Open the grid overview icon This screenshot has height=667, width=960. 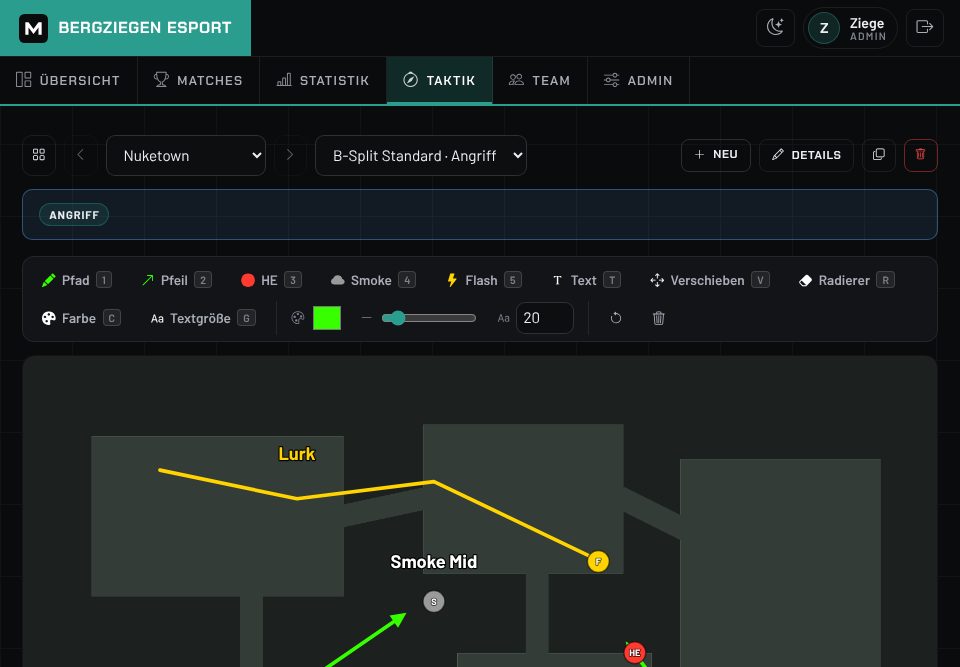(39, 155)
